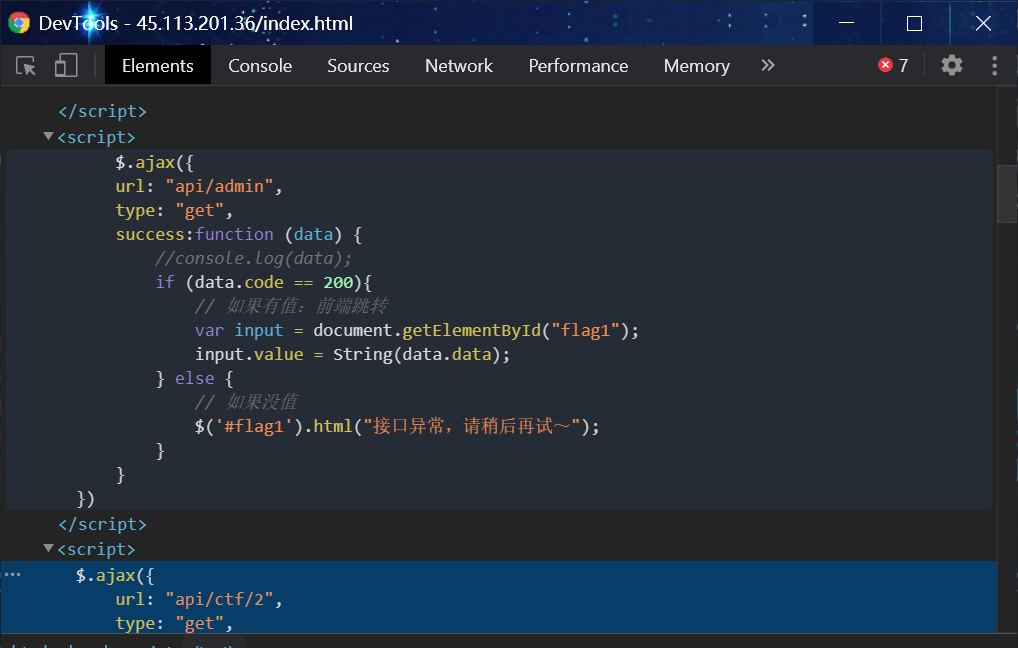
Task: Click the Chrome icon in title bar
Action: pos(19,23)
